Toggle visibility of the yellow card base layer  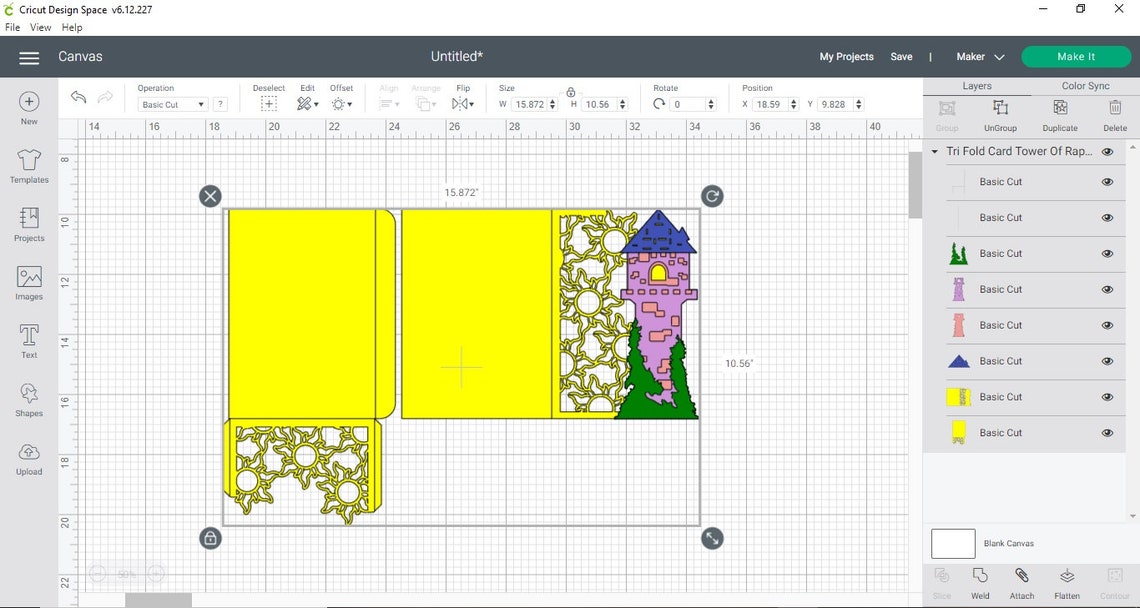click(1107, 432)
